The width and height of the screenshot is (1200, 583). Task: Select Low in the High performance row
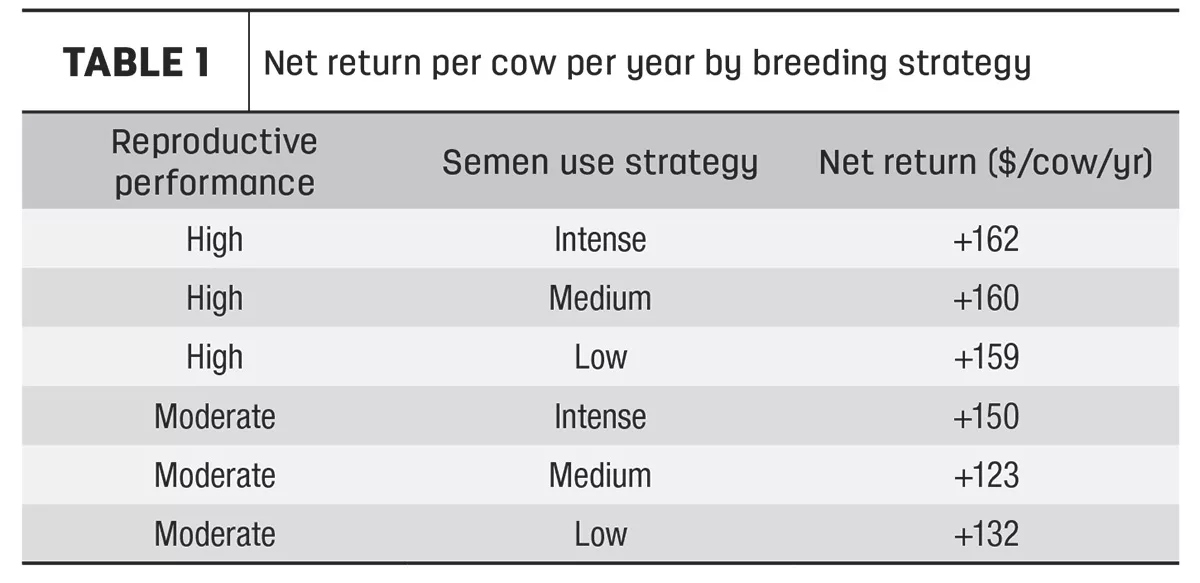[600, 358]
